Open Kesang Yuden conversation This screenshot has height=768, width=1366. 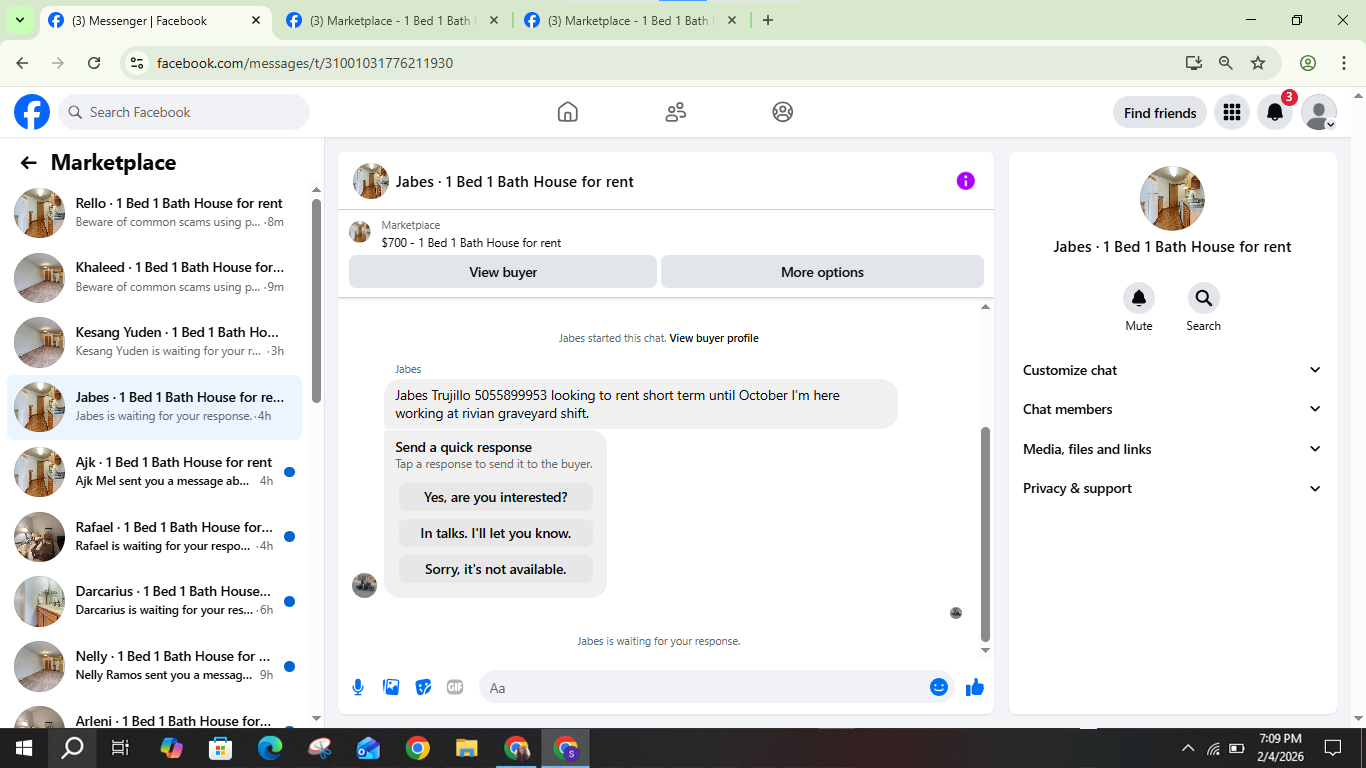(154, 342)
